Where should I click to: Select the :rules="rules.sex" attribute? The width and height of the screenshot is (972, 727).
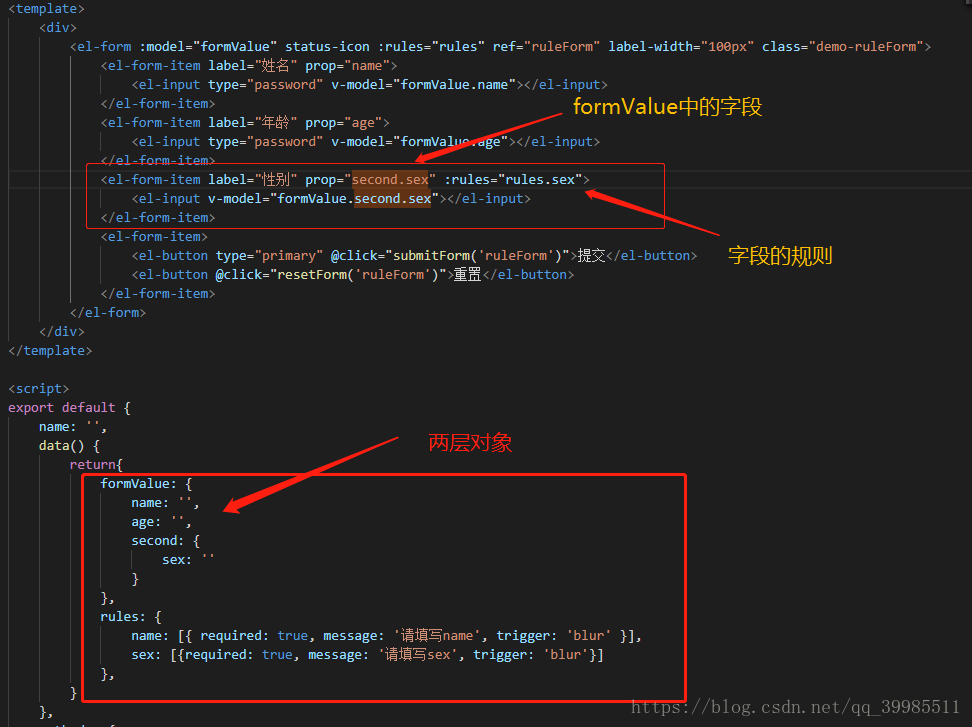[513, 180]
